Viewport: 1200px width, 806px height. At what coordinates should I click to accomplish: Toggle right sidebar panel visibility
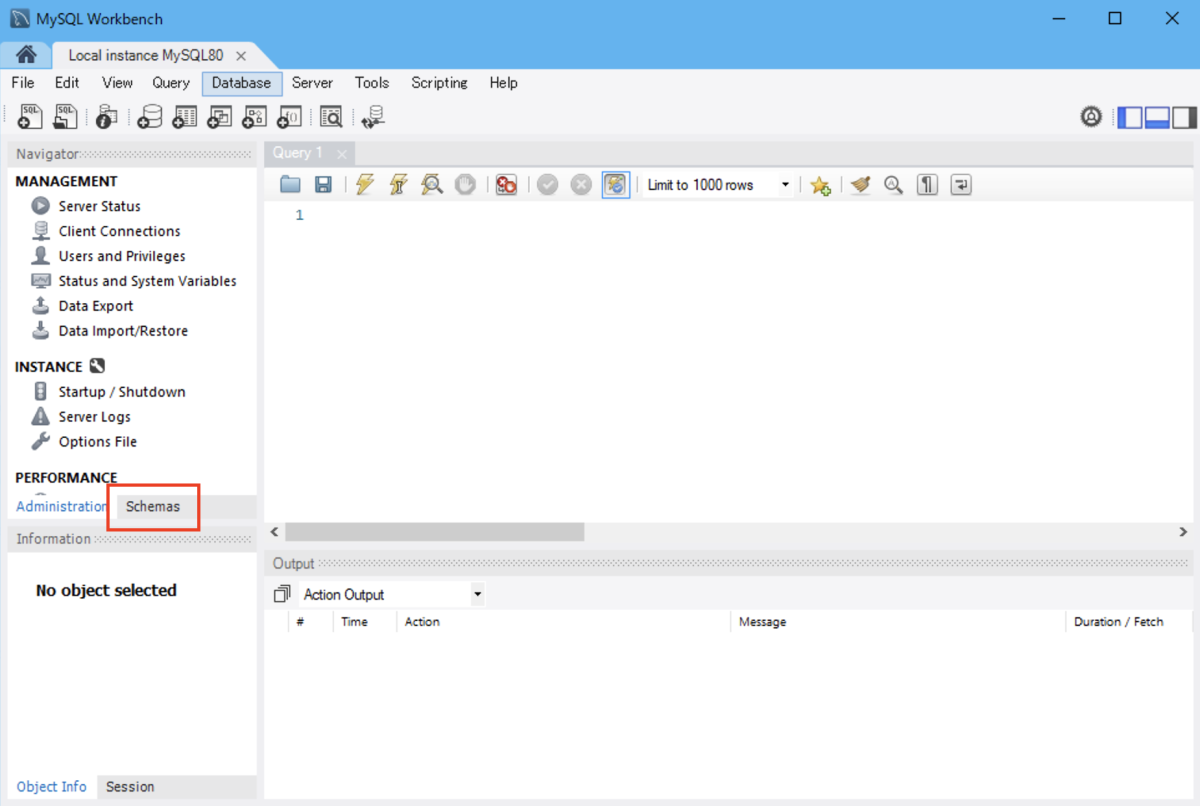(1184, 117)
